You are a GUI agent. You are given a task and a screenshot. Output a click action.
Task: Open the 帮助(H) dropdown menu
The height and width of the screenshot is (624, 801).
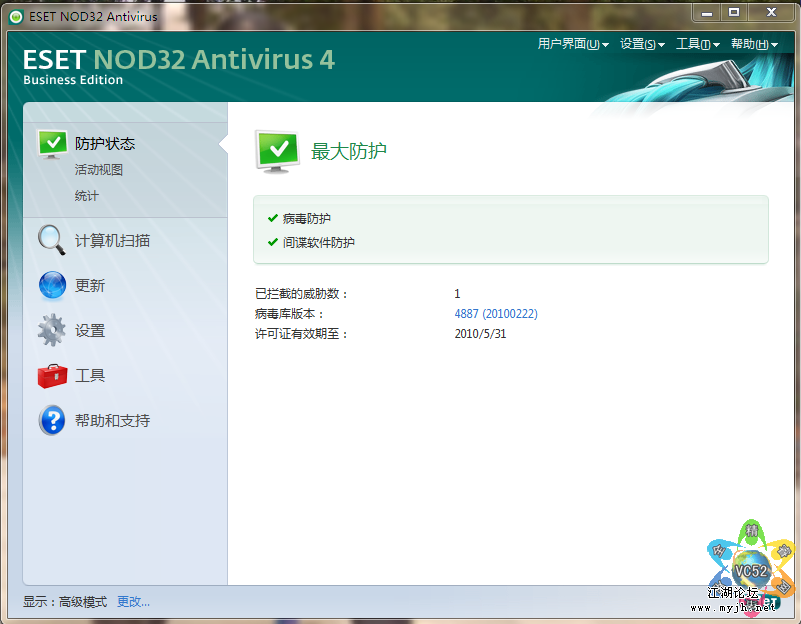[754, 44]
